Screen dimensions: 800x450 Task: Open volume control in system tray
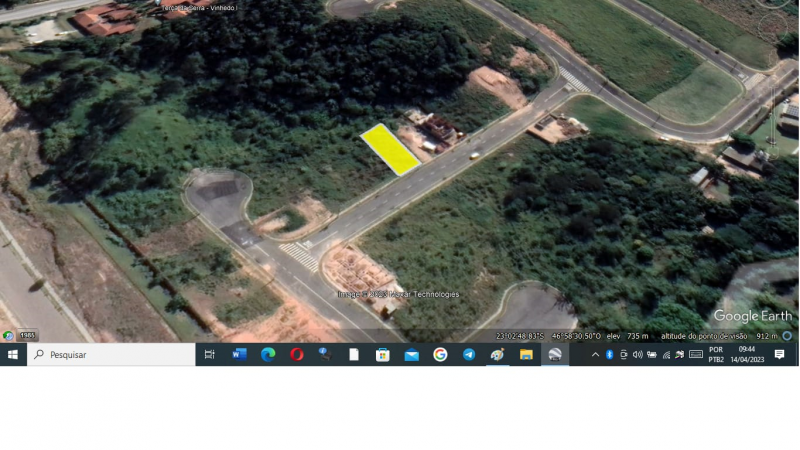pyautogui.click(x=637, y=355)
